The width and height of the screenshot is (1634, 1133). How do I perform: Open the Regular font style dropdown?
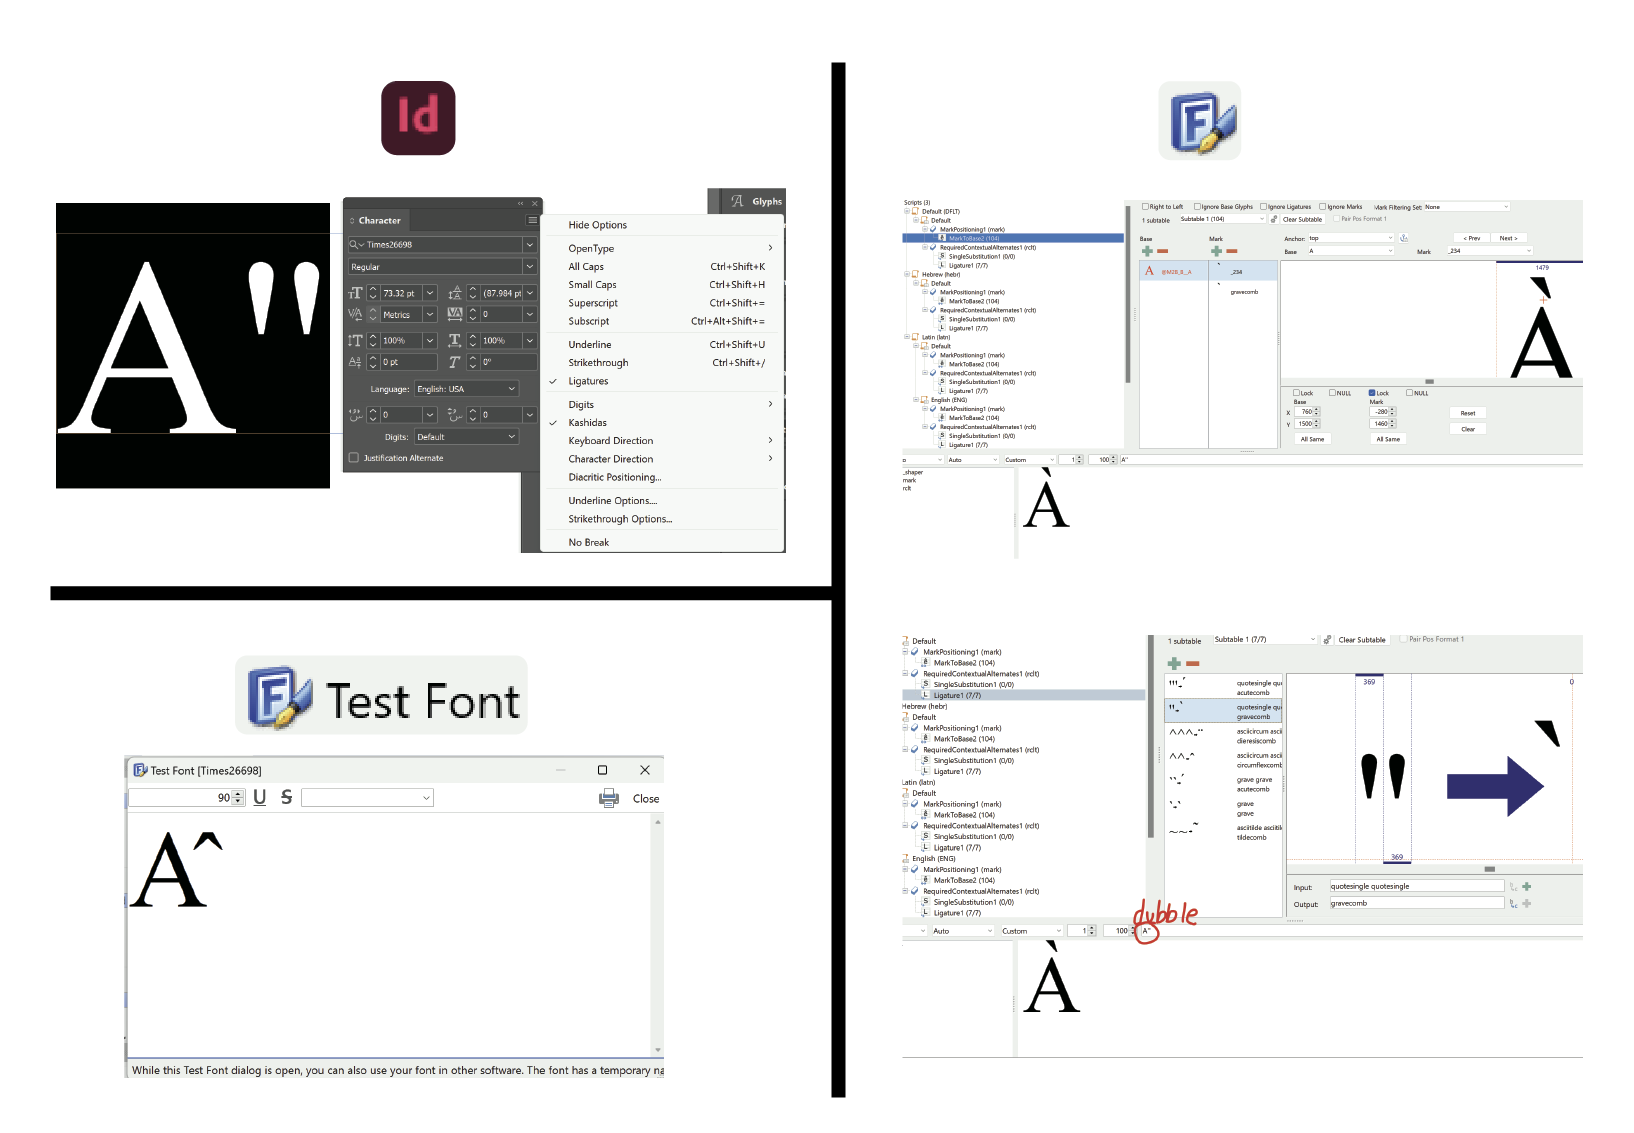tap(530, 267)
